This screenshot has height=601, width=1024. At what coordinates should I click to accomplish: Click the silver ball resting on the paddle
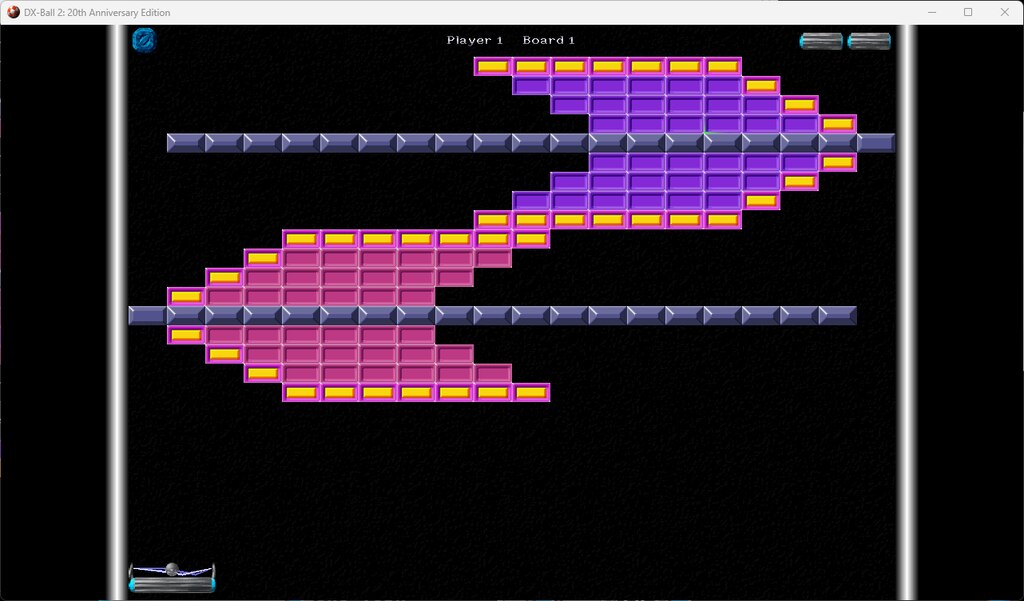[x=172, y=569]
